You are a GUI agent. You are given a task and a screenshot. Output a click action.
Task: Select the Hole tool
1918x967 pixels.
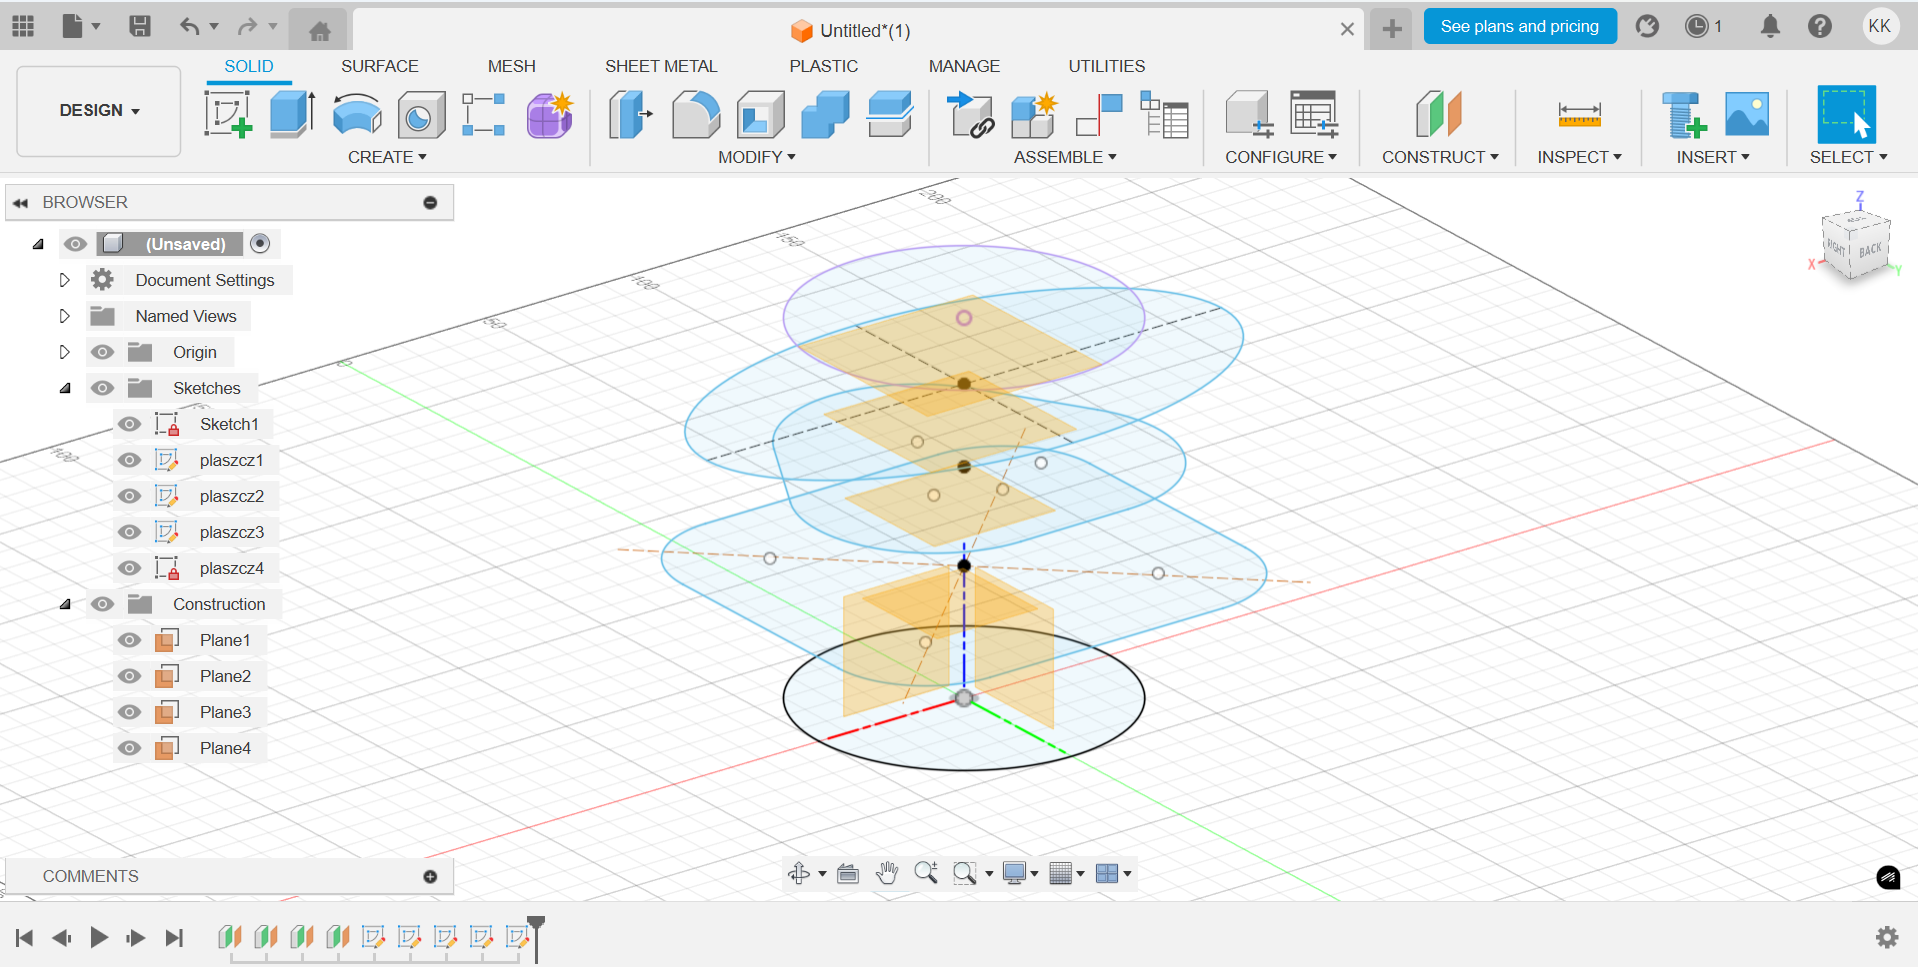tap(421, 114)
